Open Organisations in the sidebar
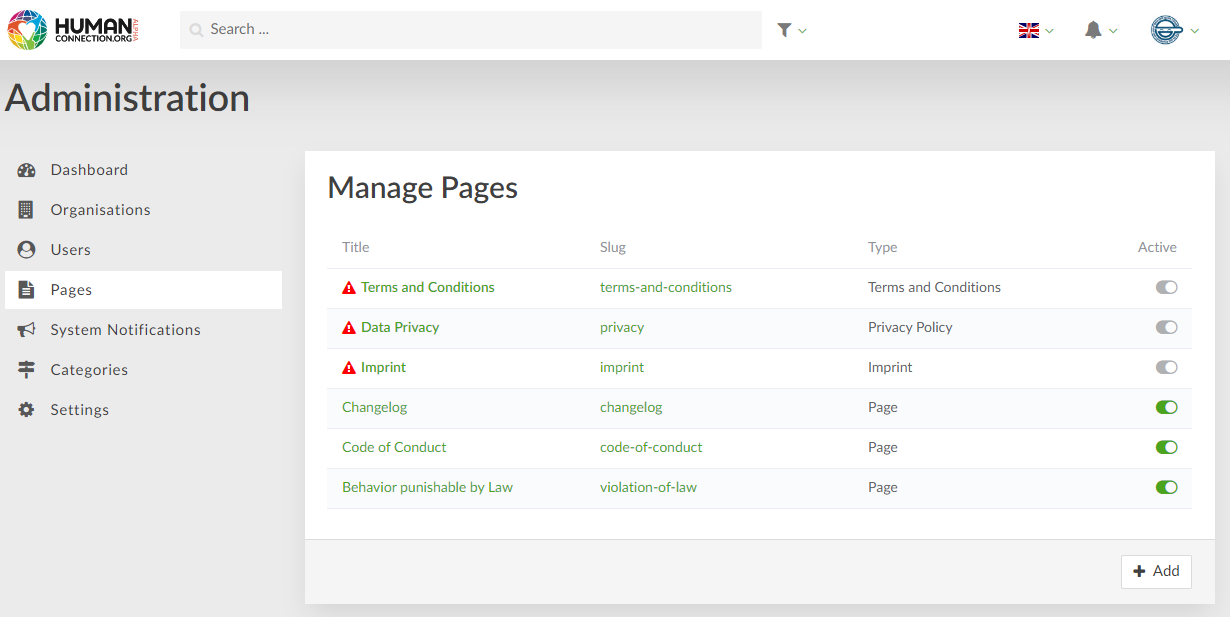1230x617 pixels. pos(143,210)
